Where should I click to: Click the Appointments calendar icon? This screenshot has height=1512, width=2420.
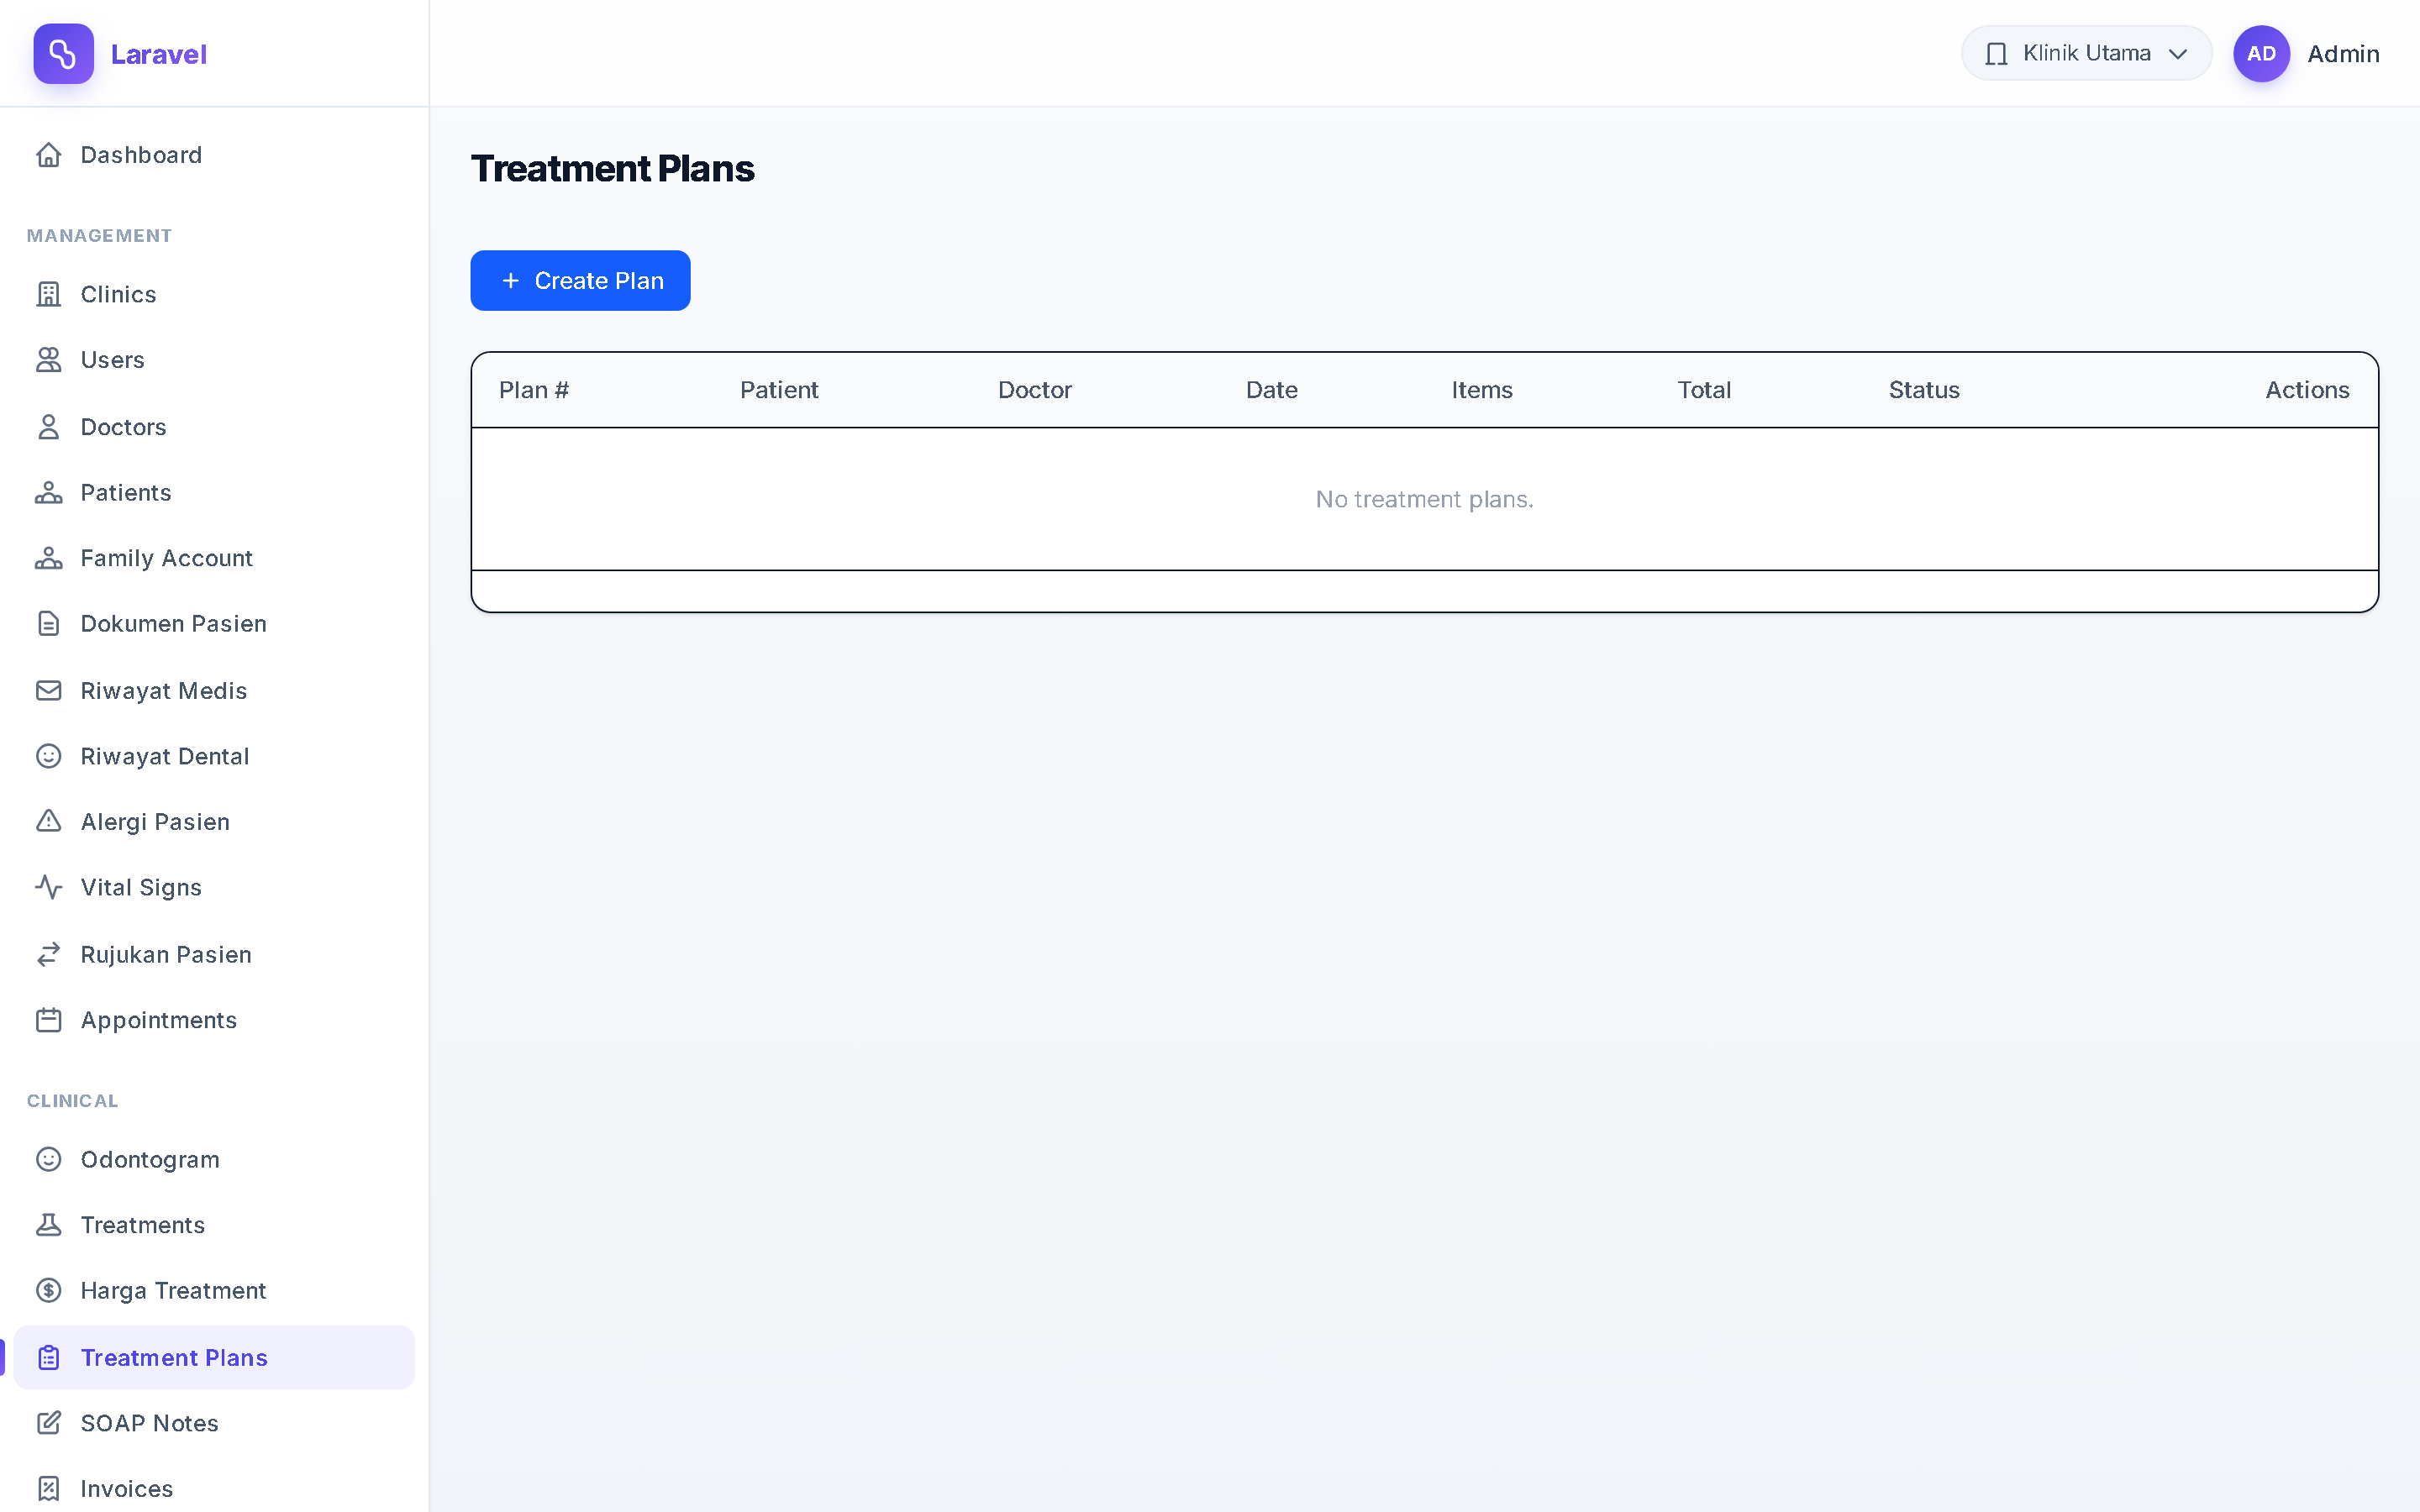48,1020
